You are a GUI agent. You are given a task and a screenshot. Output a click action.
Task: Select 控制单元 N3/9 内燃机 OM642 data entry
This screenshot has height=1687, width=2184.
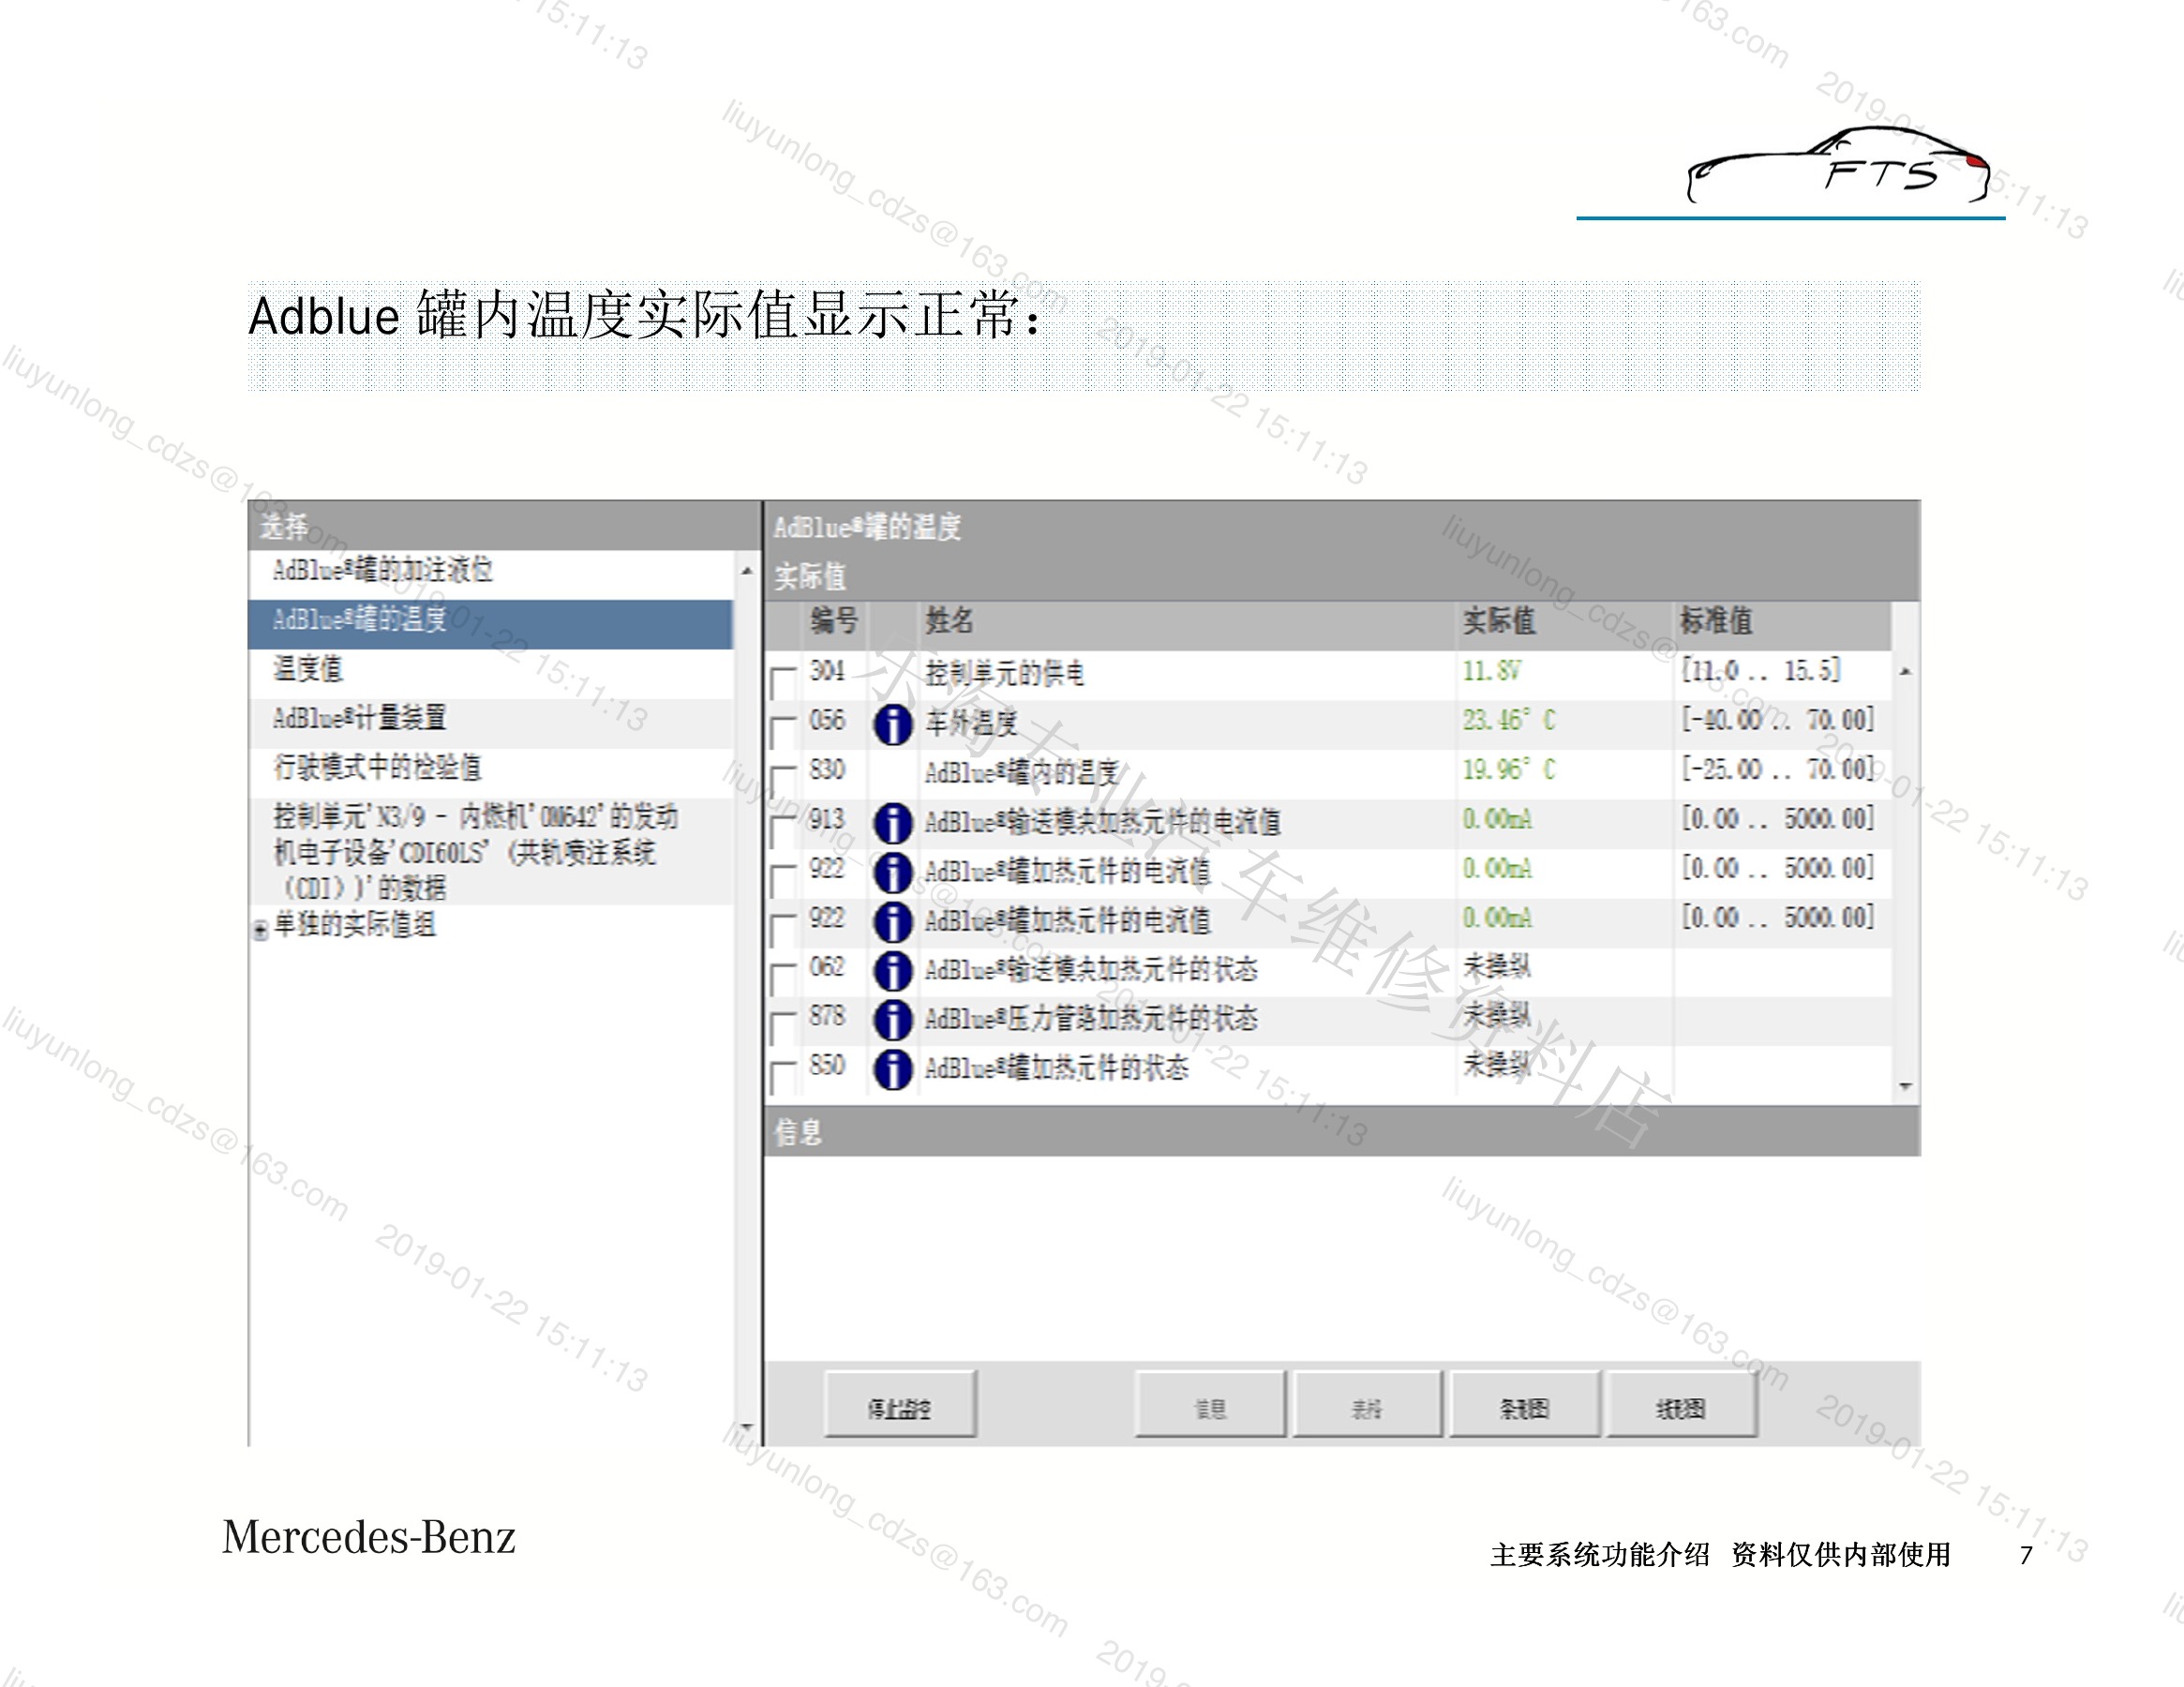pyautogui.click(x=490, y=852)
